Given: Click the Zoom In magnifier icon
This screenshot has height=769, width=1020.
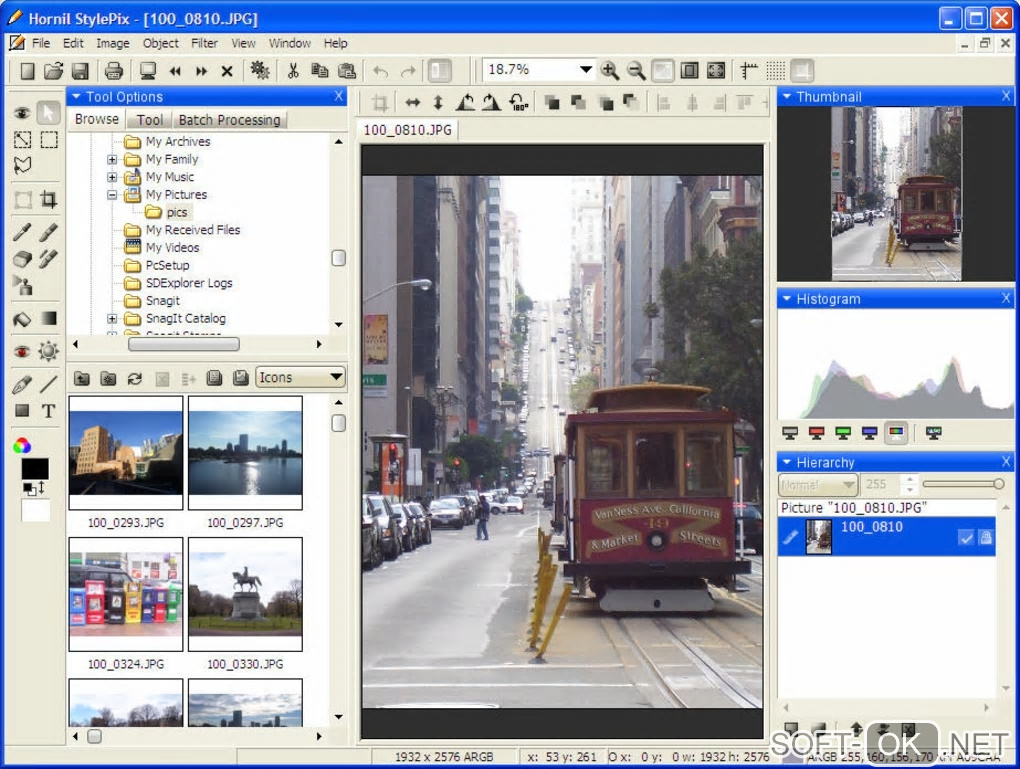Looking at the screenshot, I should coord(610,70).
